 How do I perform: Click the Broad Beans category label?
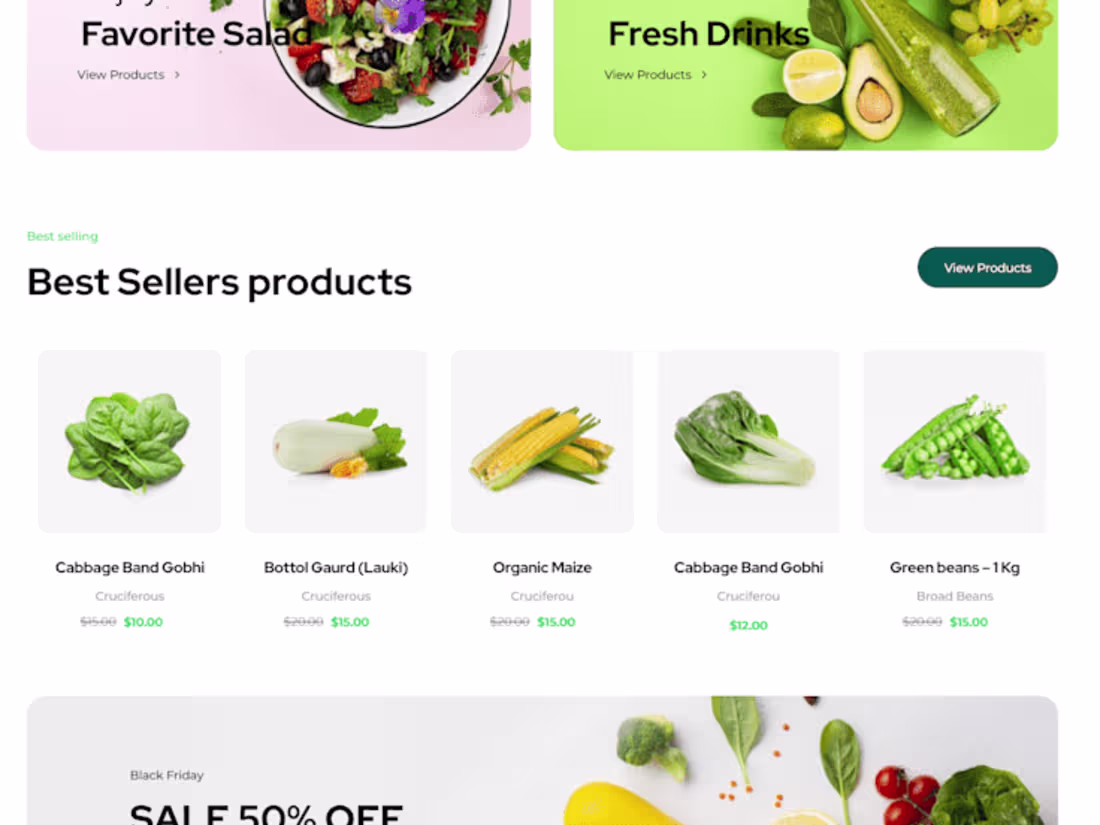pos(955,596)
